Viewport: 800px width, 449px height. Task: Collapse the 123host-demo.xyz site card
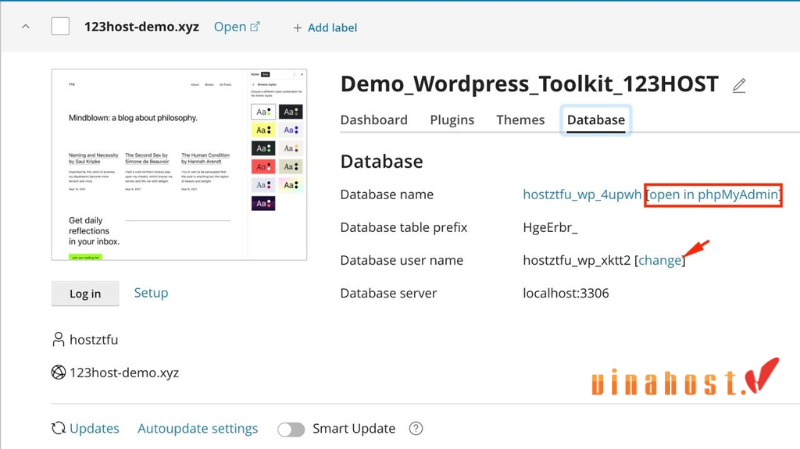[26, 27]
